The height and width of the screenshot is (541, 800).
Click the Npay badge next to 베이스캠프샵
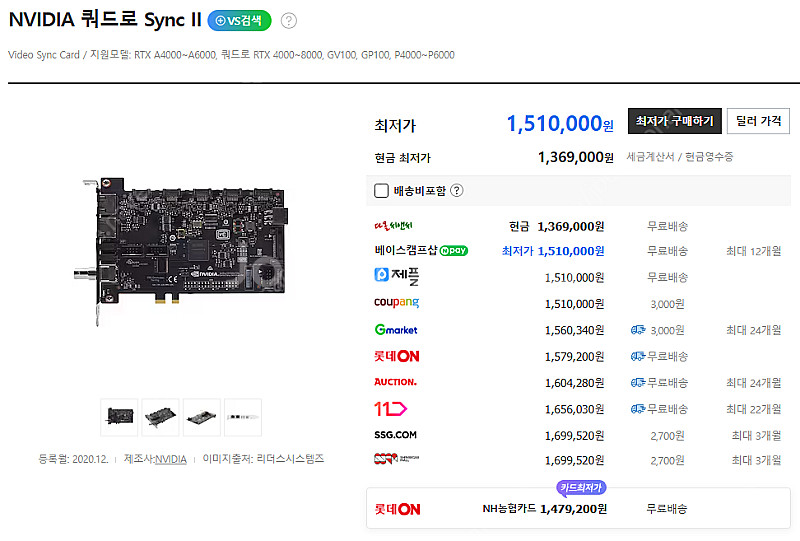click(454, 251)
